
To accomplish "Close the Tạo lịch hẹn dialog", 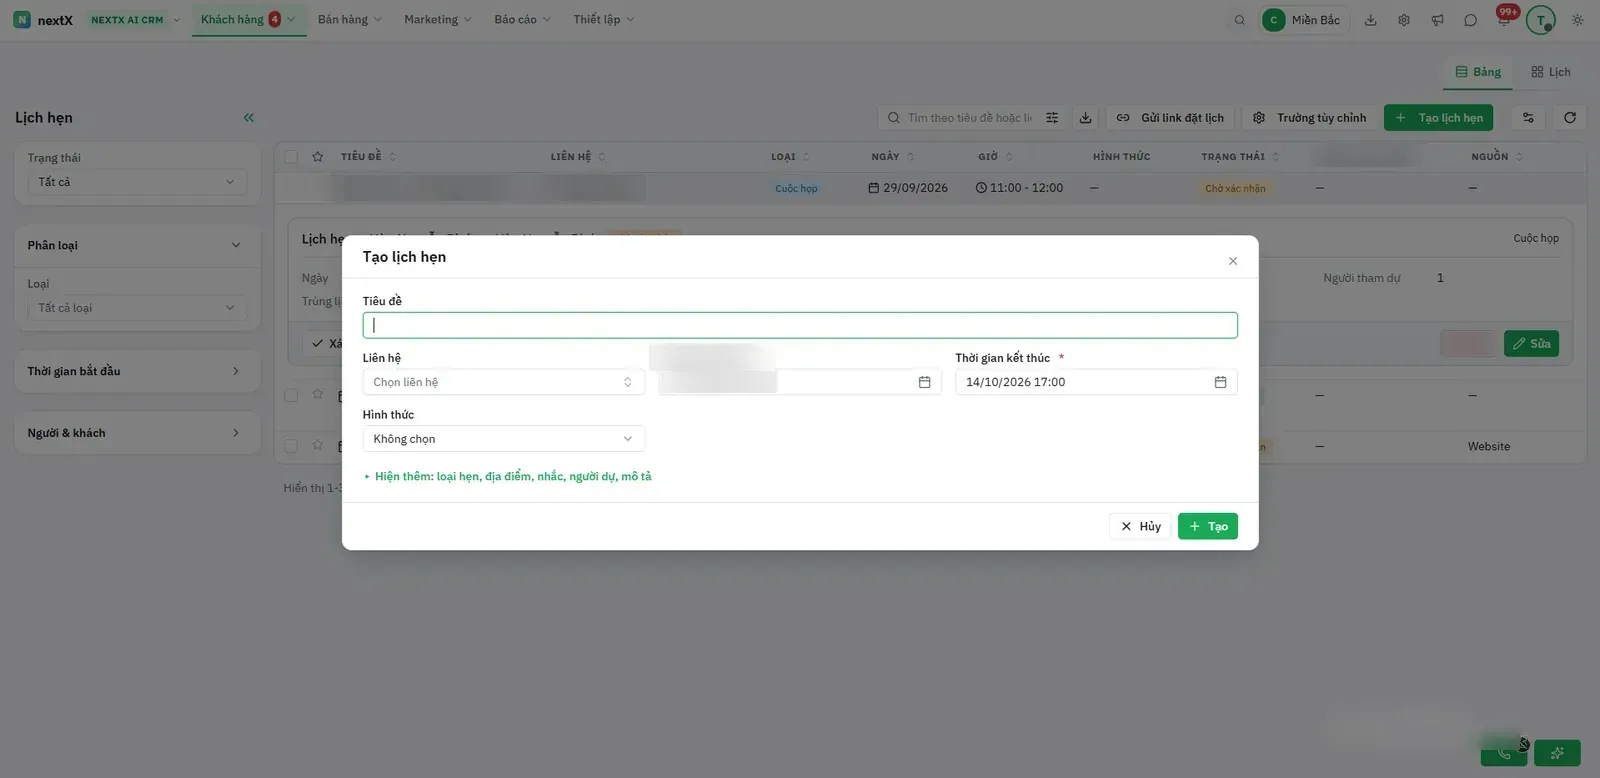I will point(1232,261).
